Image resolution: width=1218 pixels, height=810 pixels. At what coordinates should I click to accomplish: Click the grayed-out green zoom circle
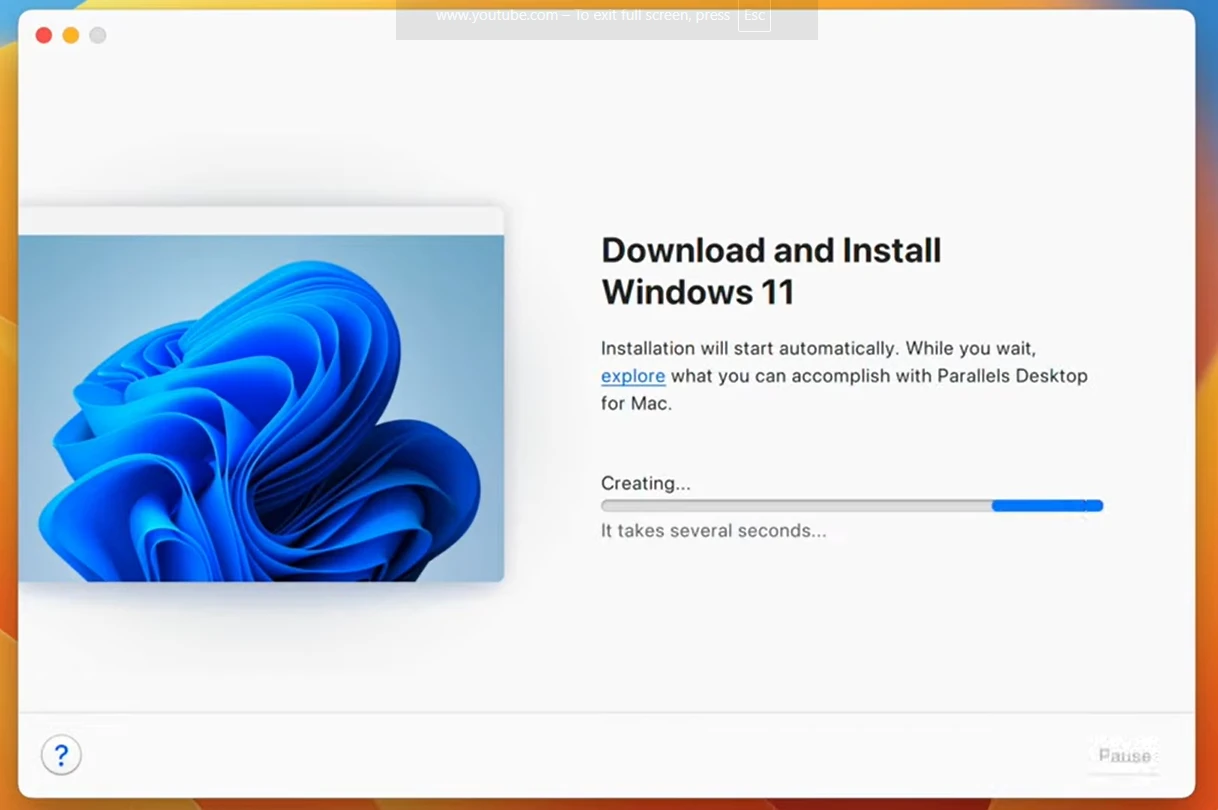97,34
